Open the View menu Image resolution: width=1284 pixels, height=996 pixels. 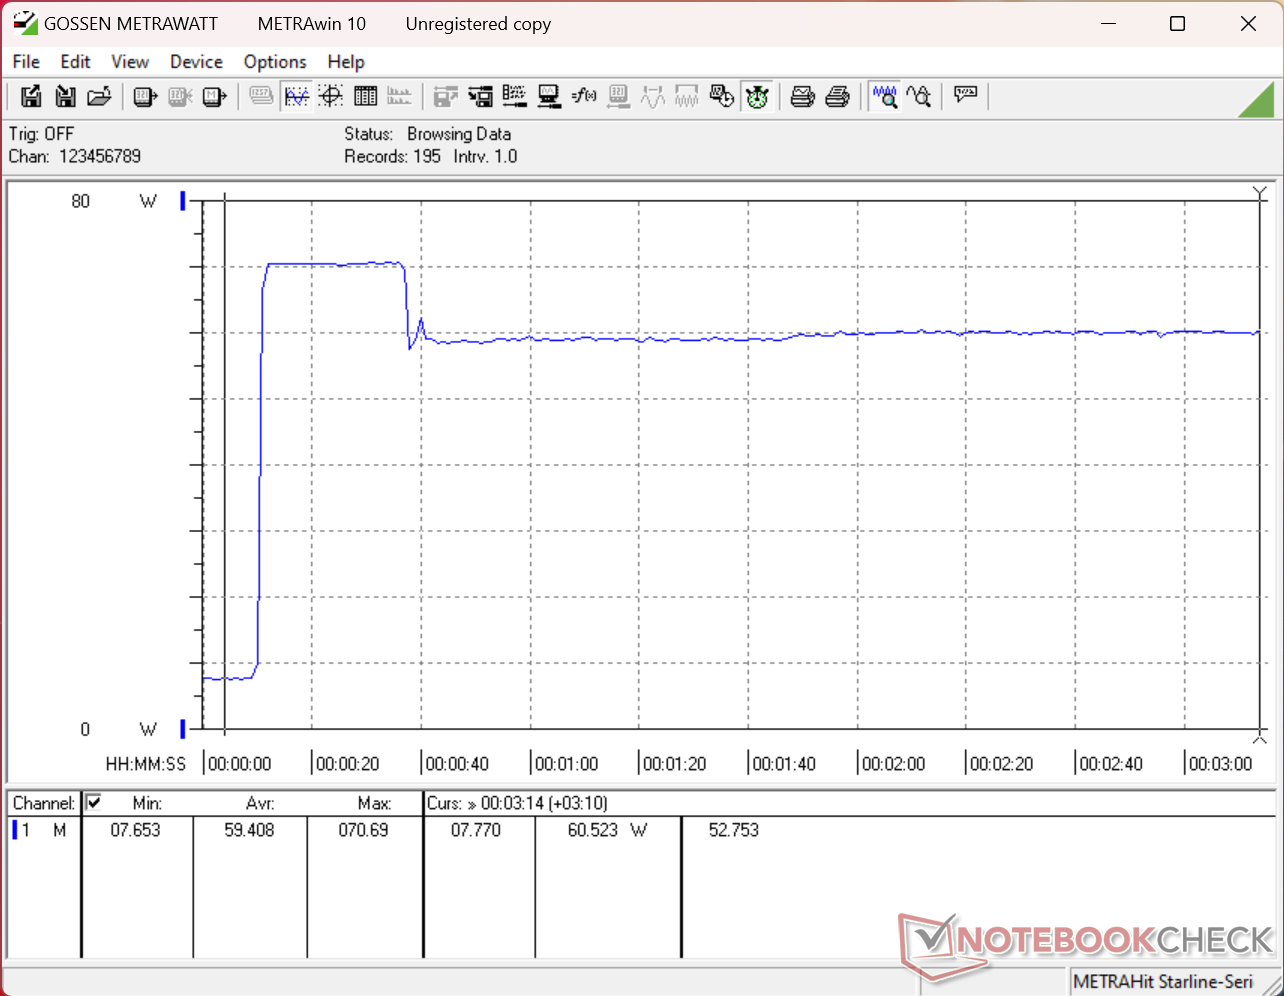click(x=130, y=61)
